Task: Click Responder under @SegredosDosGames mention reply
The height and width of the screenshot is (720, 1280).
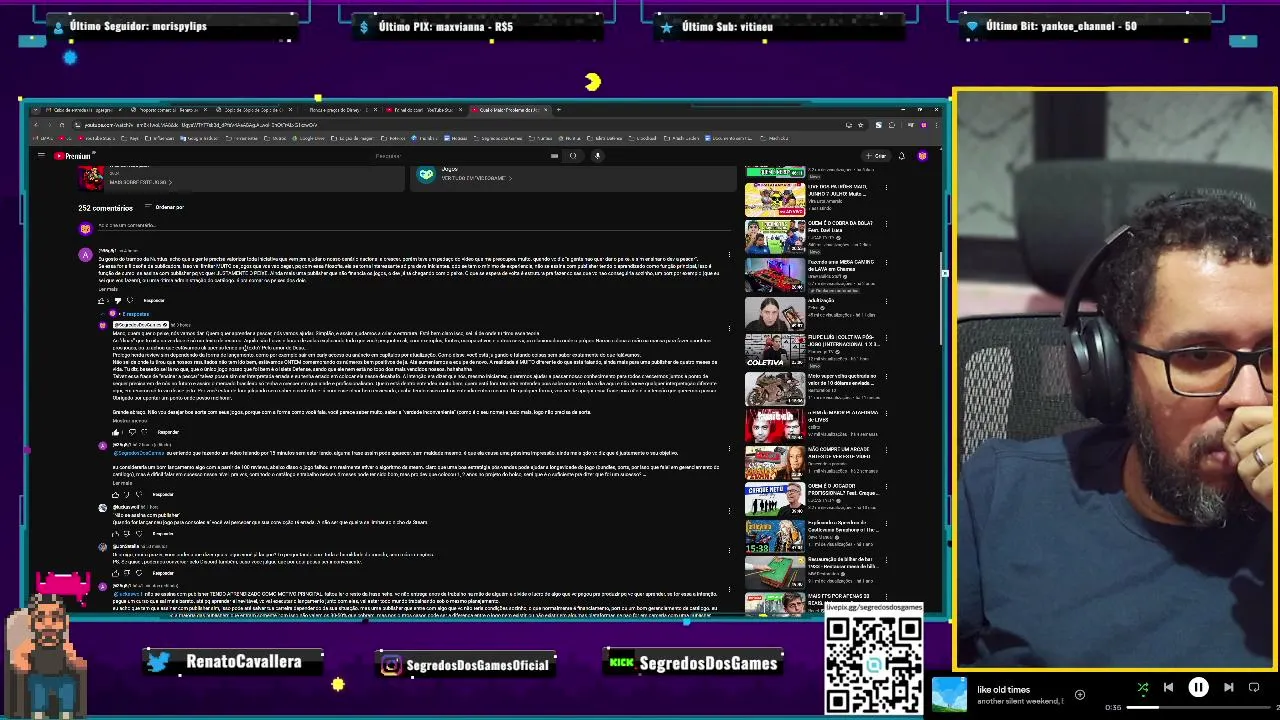Action: pyautogui.click(x=163, y=494)
